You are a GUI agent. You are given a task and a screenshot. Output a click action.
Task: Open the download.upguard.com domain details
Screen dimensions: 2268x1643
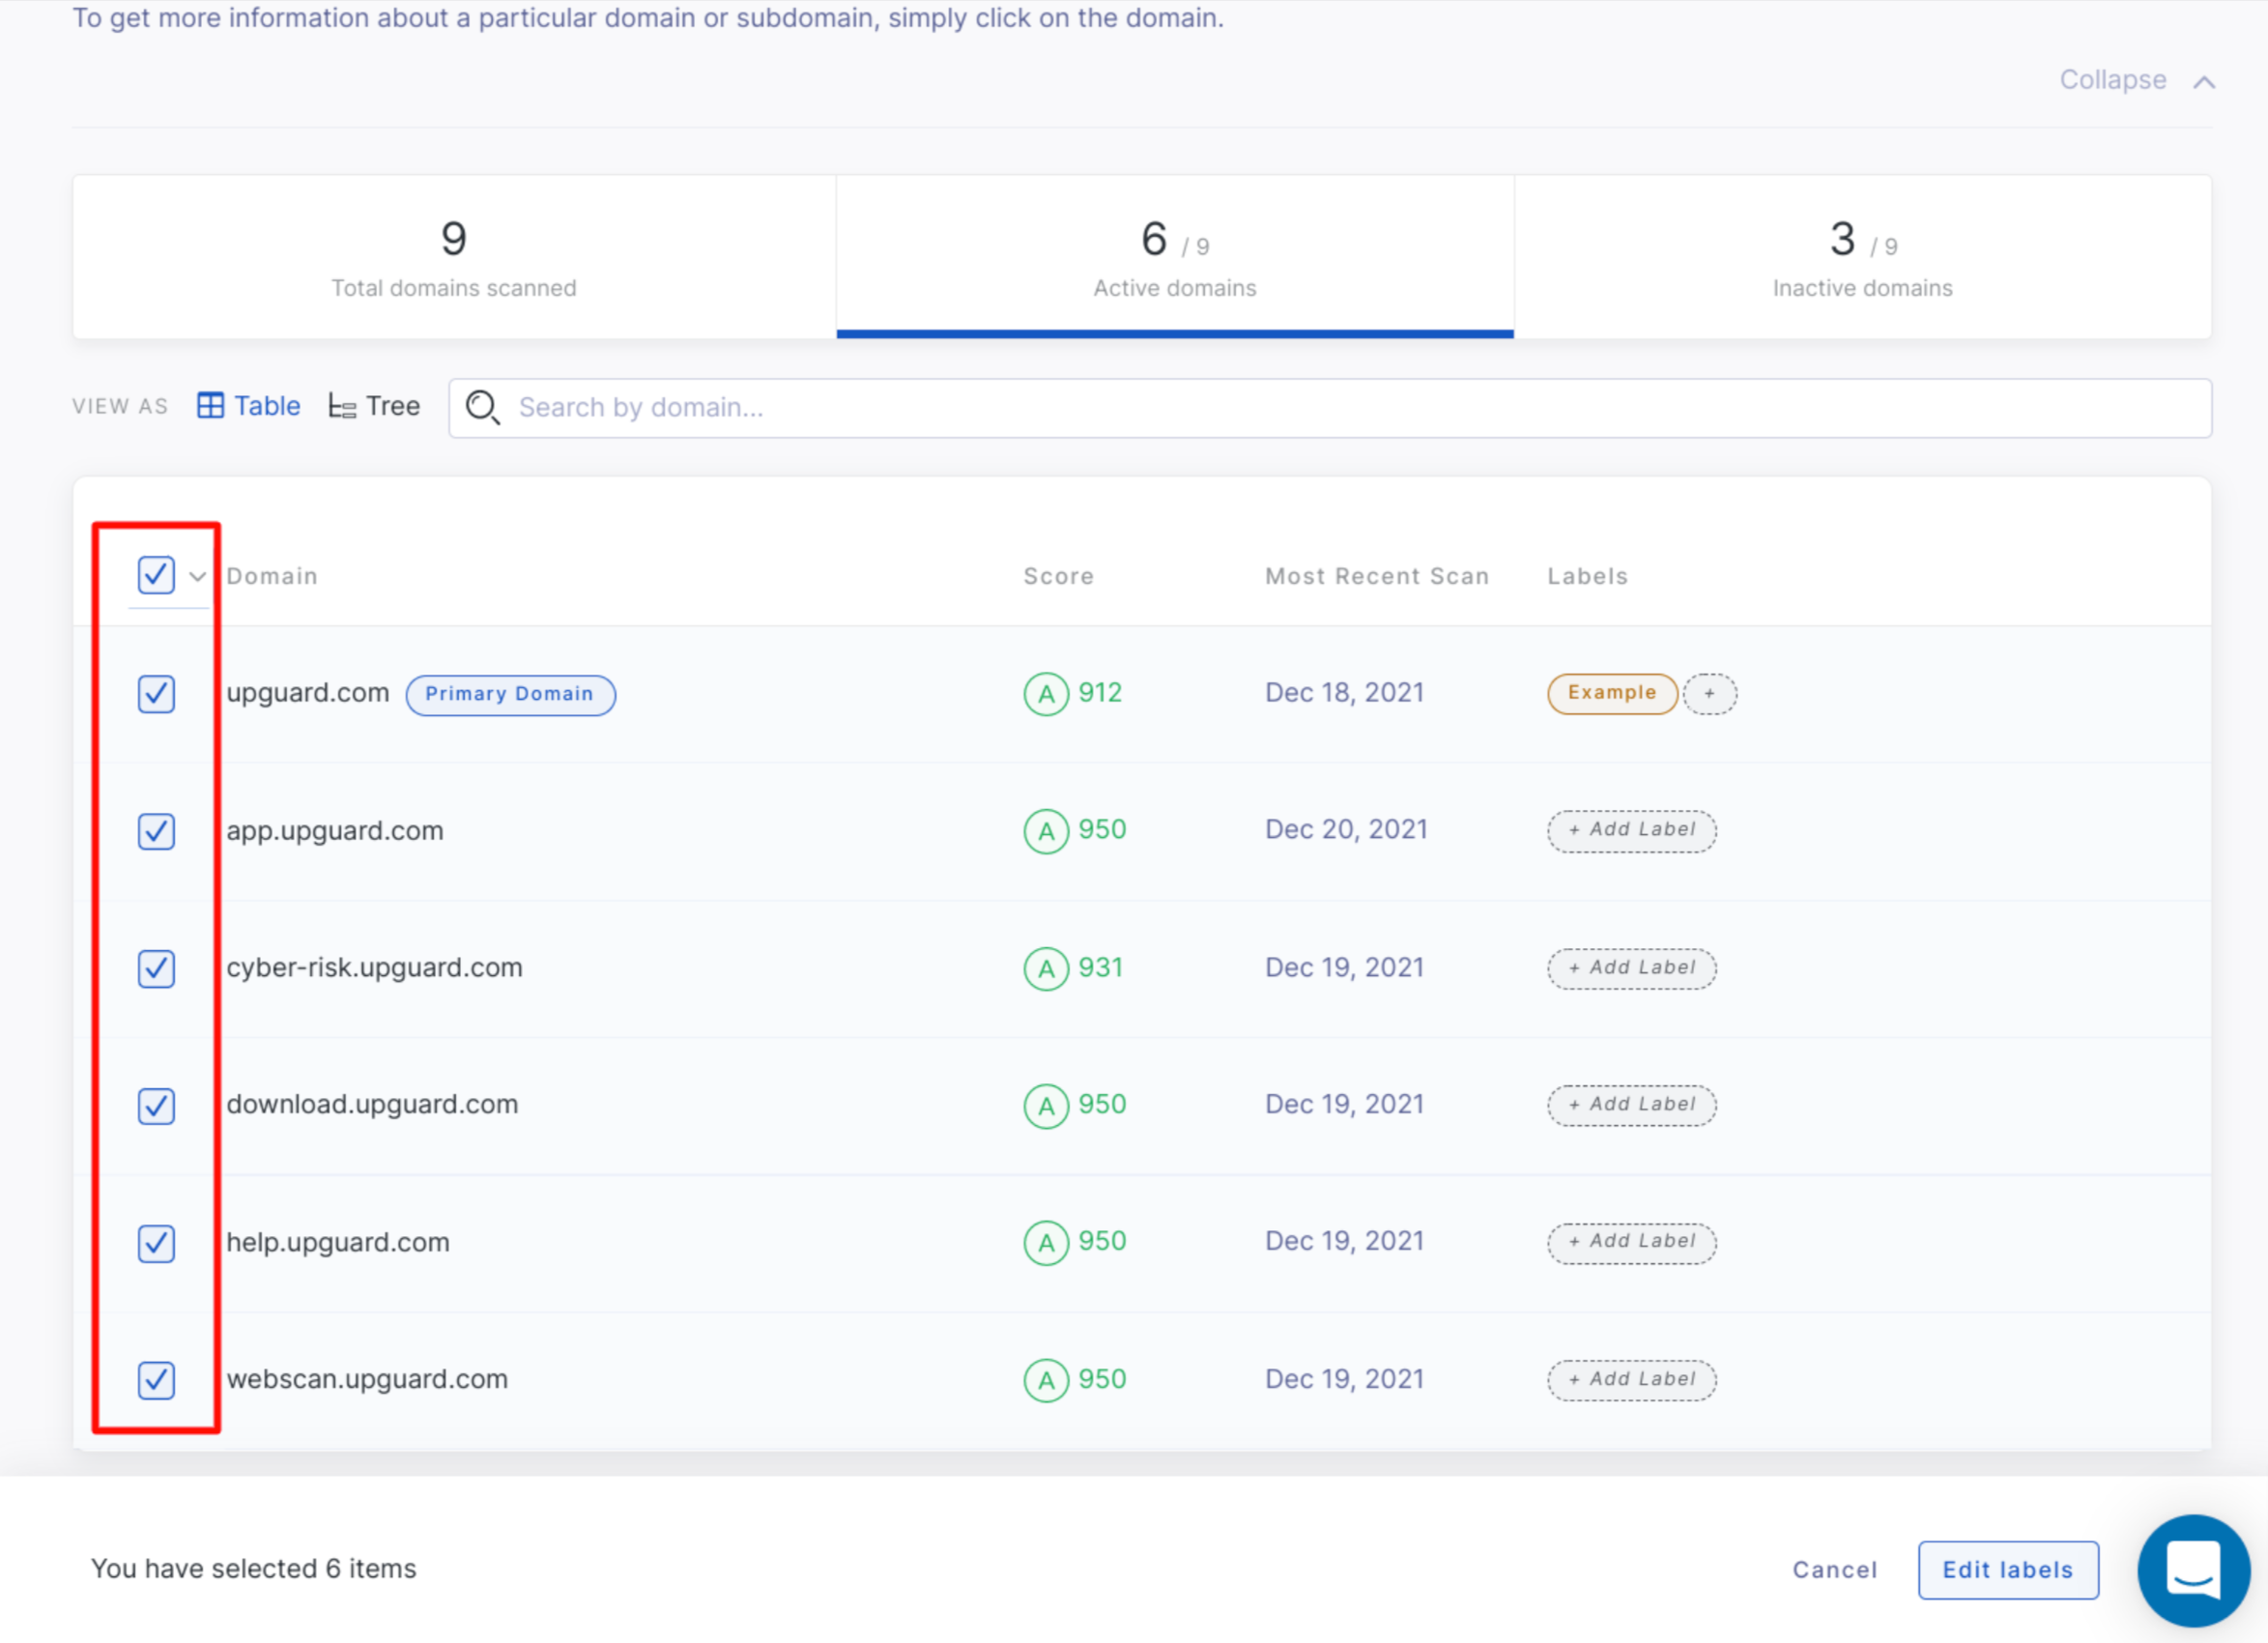[x=372, y=1105]
